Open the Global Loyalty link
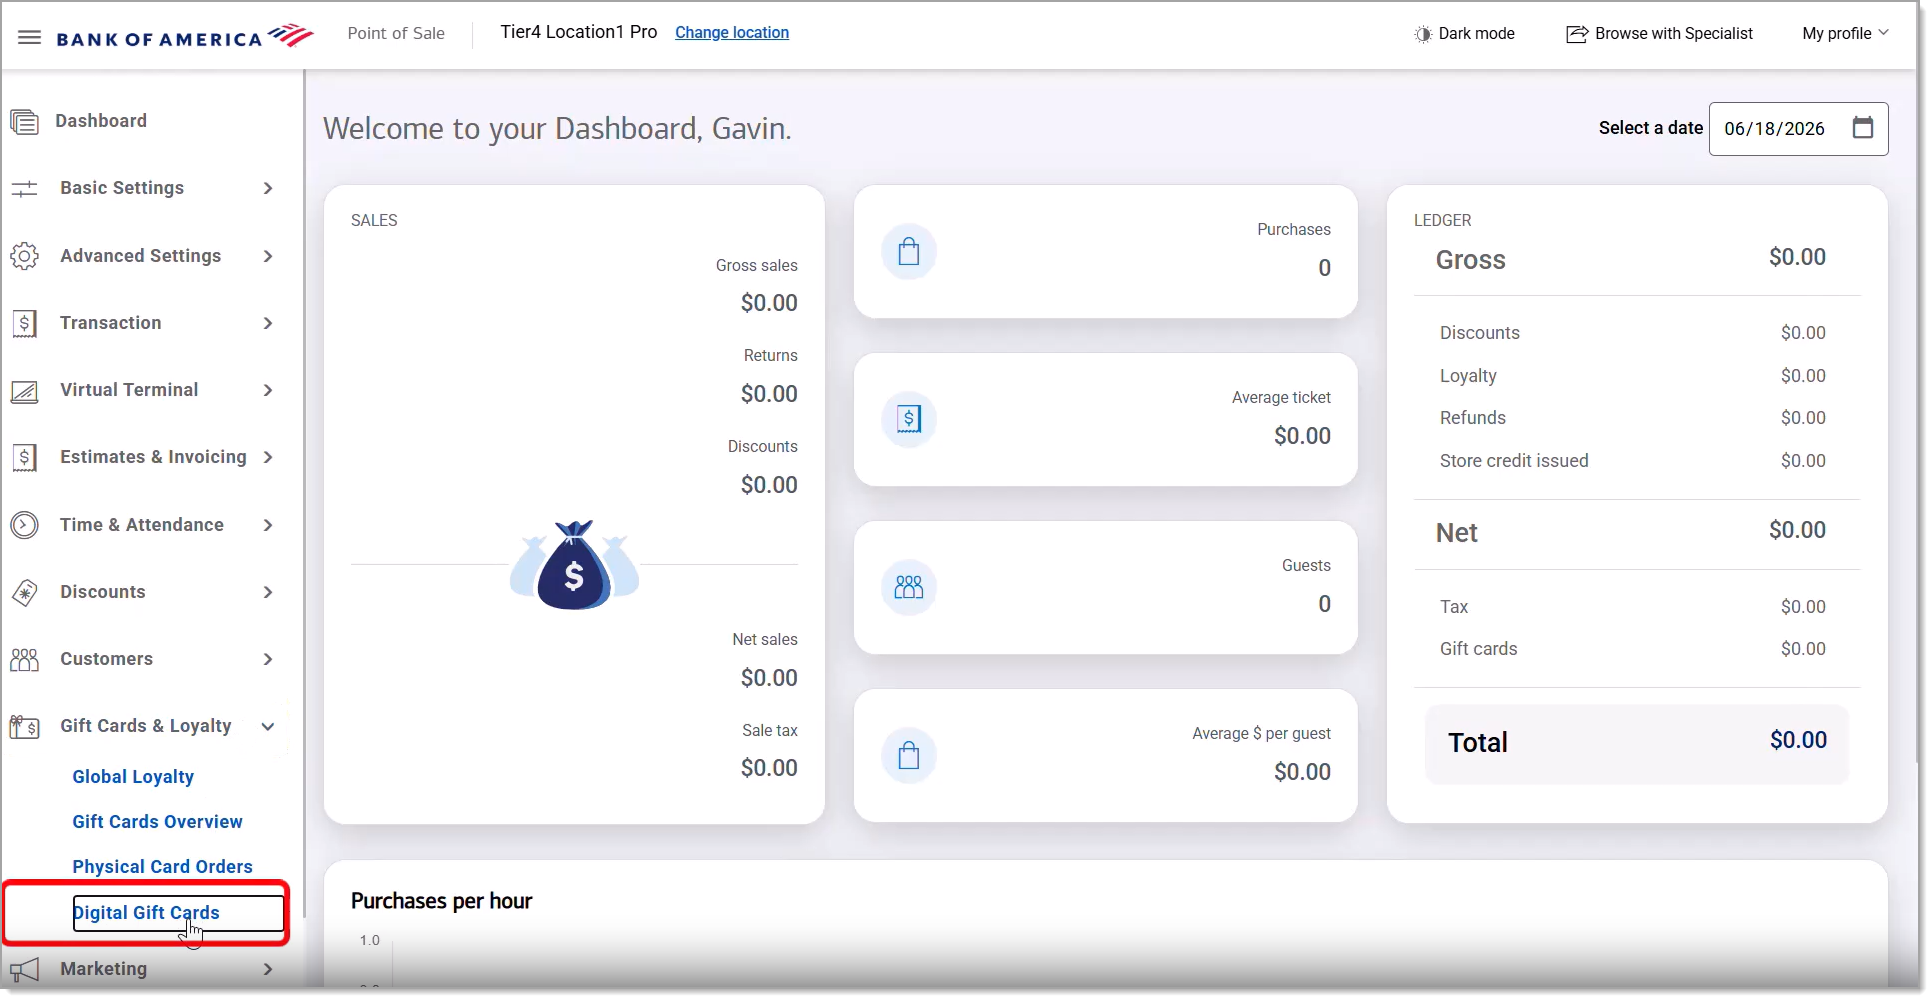The height and width of the screenshot is (1001, 1932). pos(133,777)
